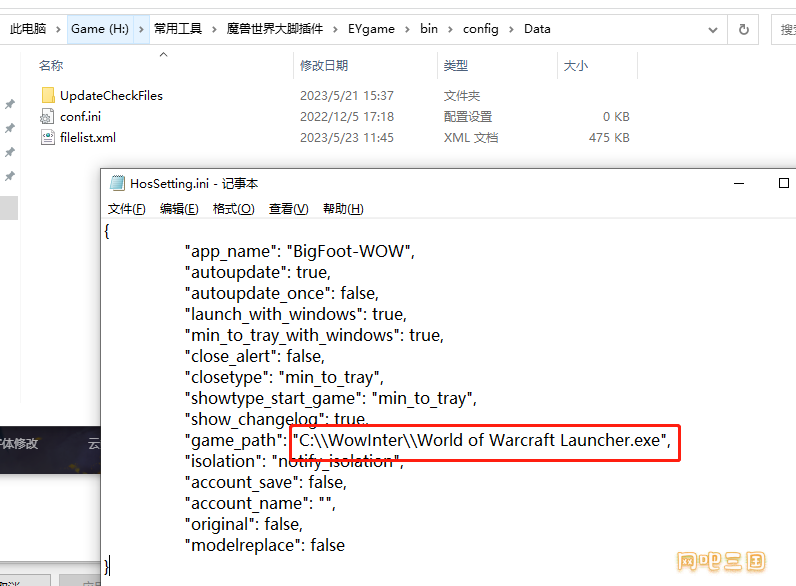Open the address bar history dropdown
The width and height of the screenshot is (796, 586).
(713, 30)
